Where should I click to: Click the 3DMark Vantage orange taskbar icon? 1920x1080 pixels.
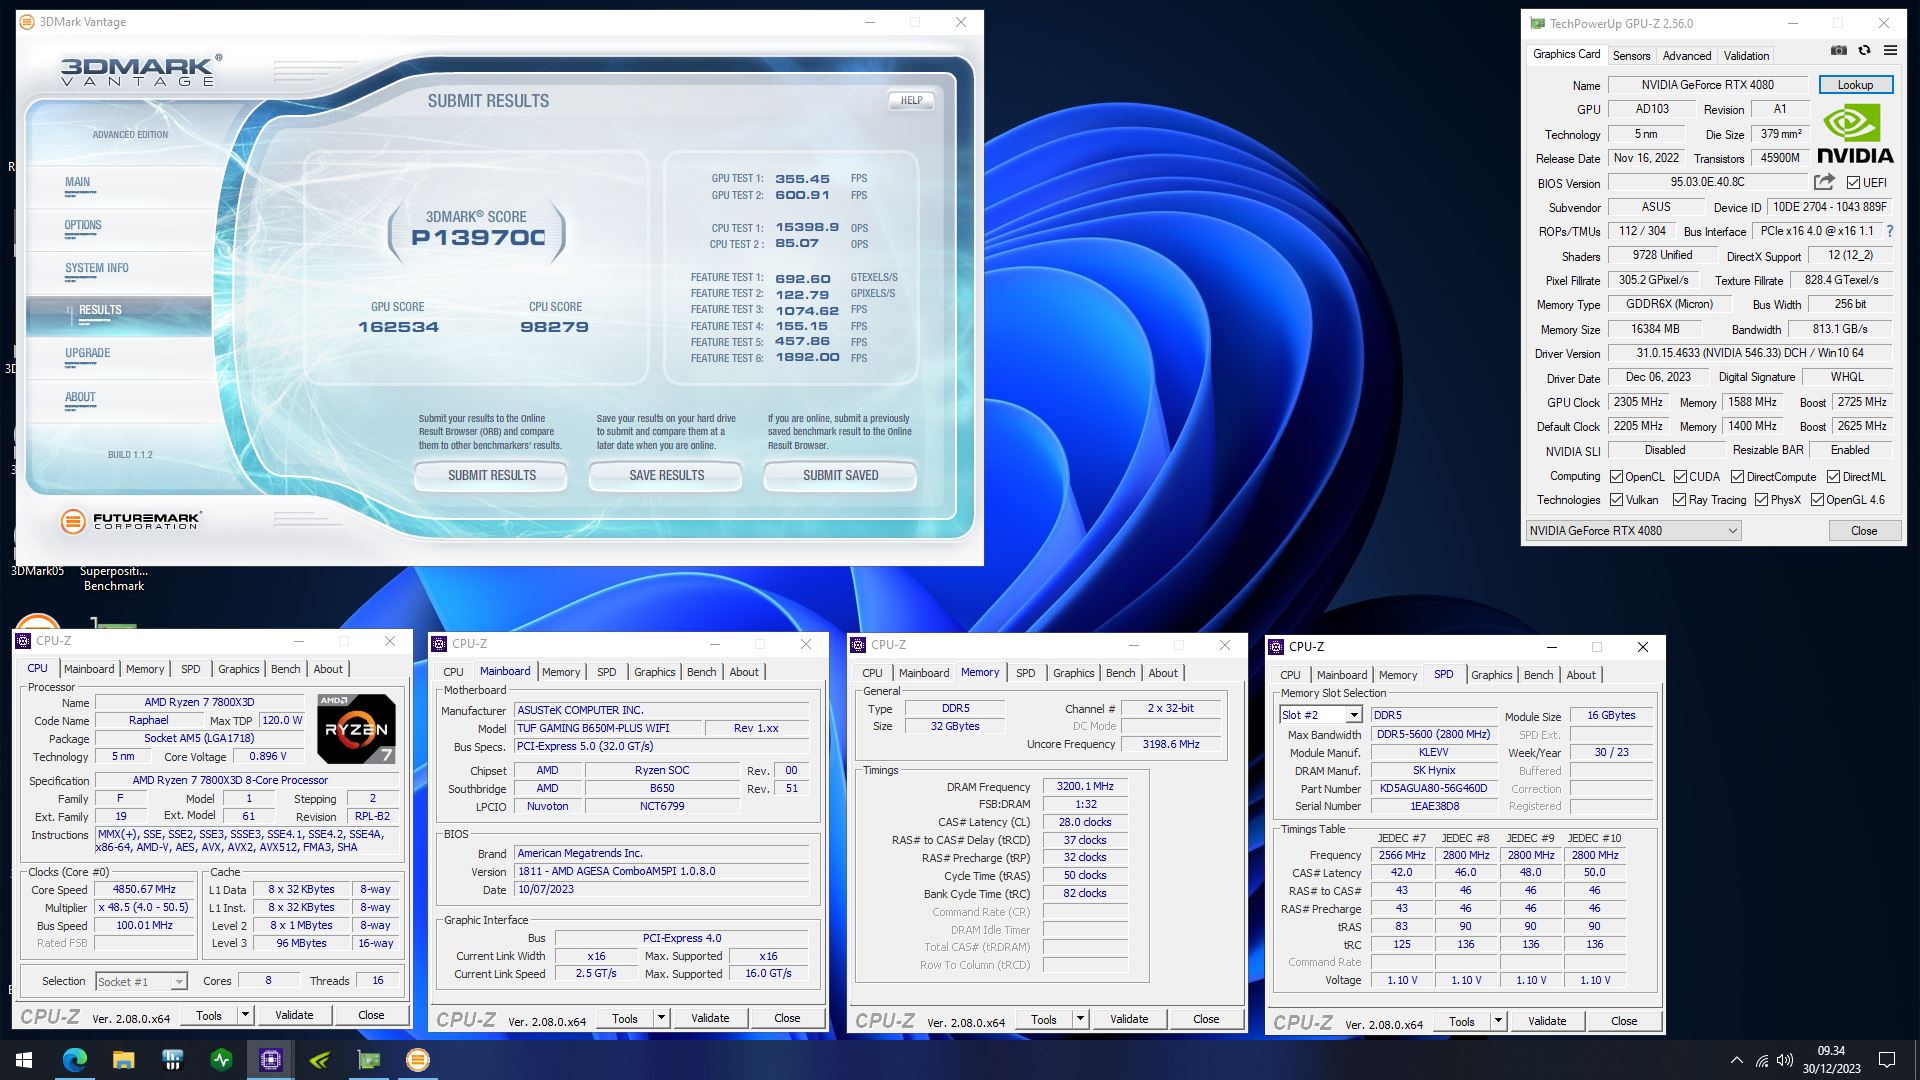pyautogui.click(x=417, y=1060)
